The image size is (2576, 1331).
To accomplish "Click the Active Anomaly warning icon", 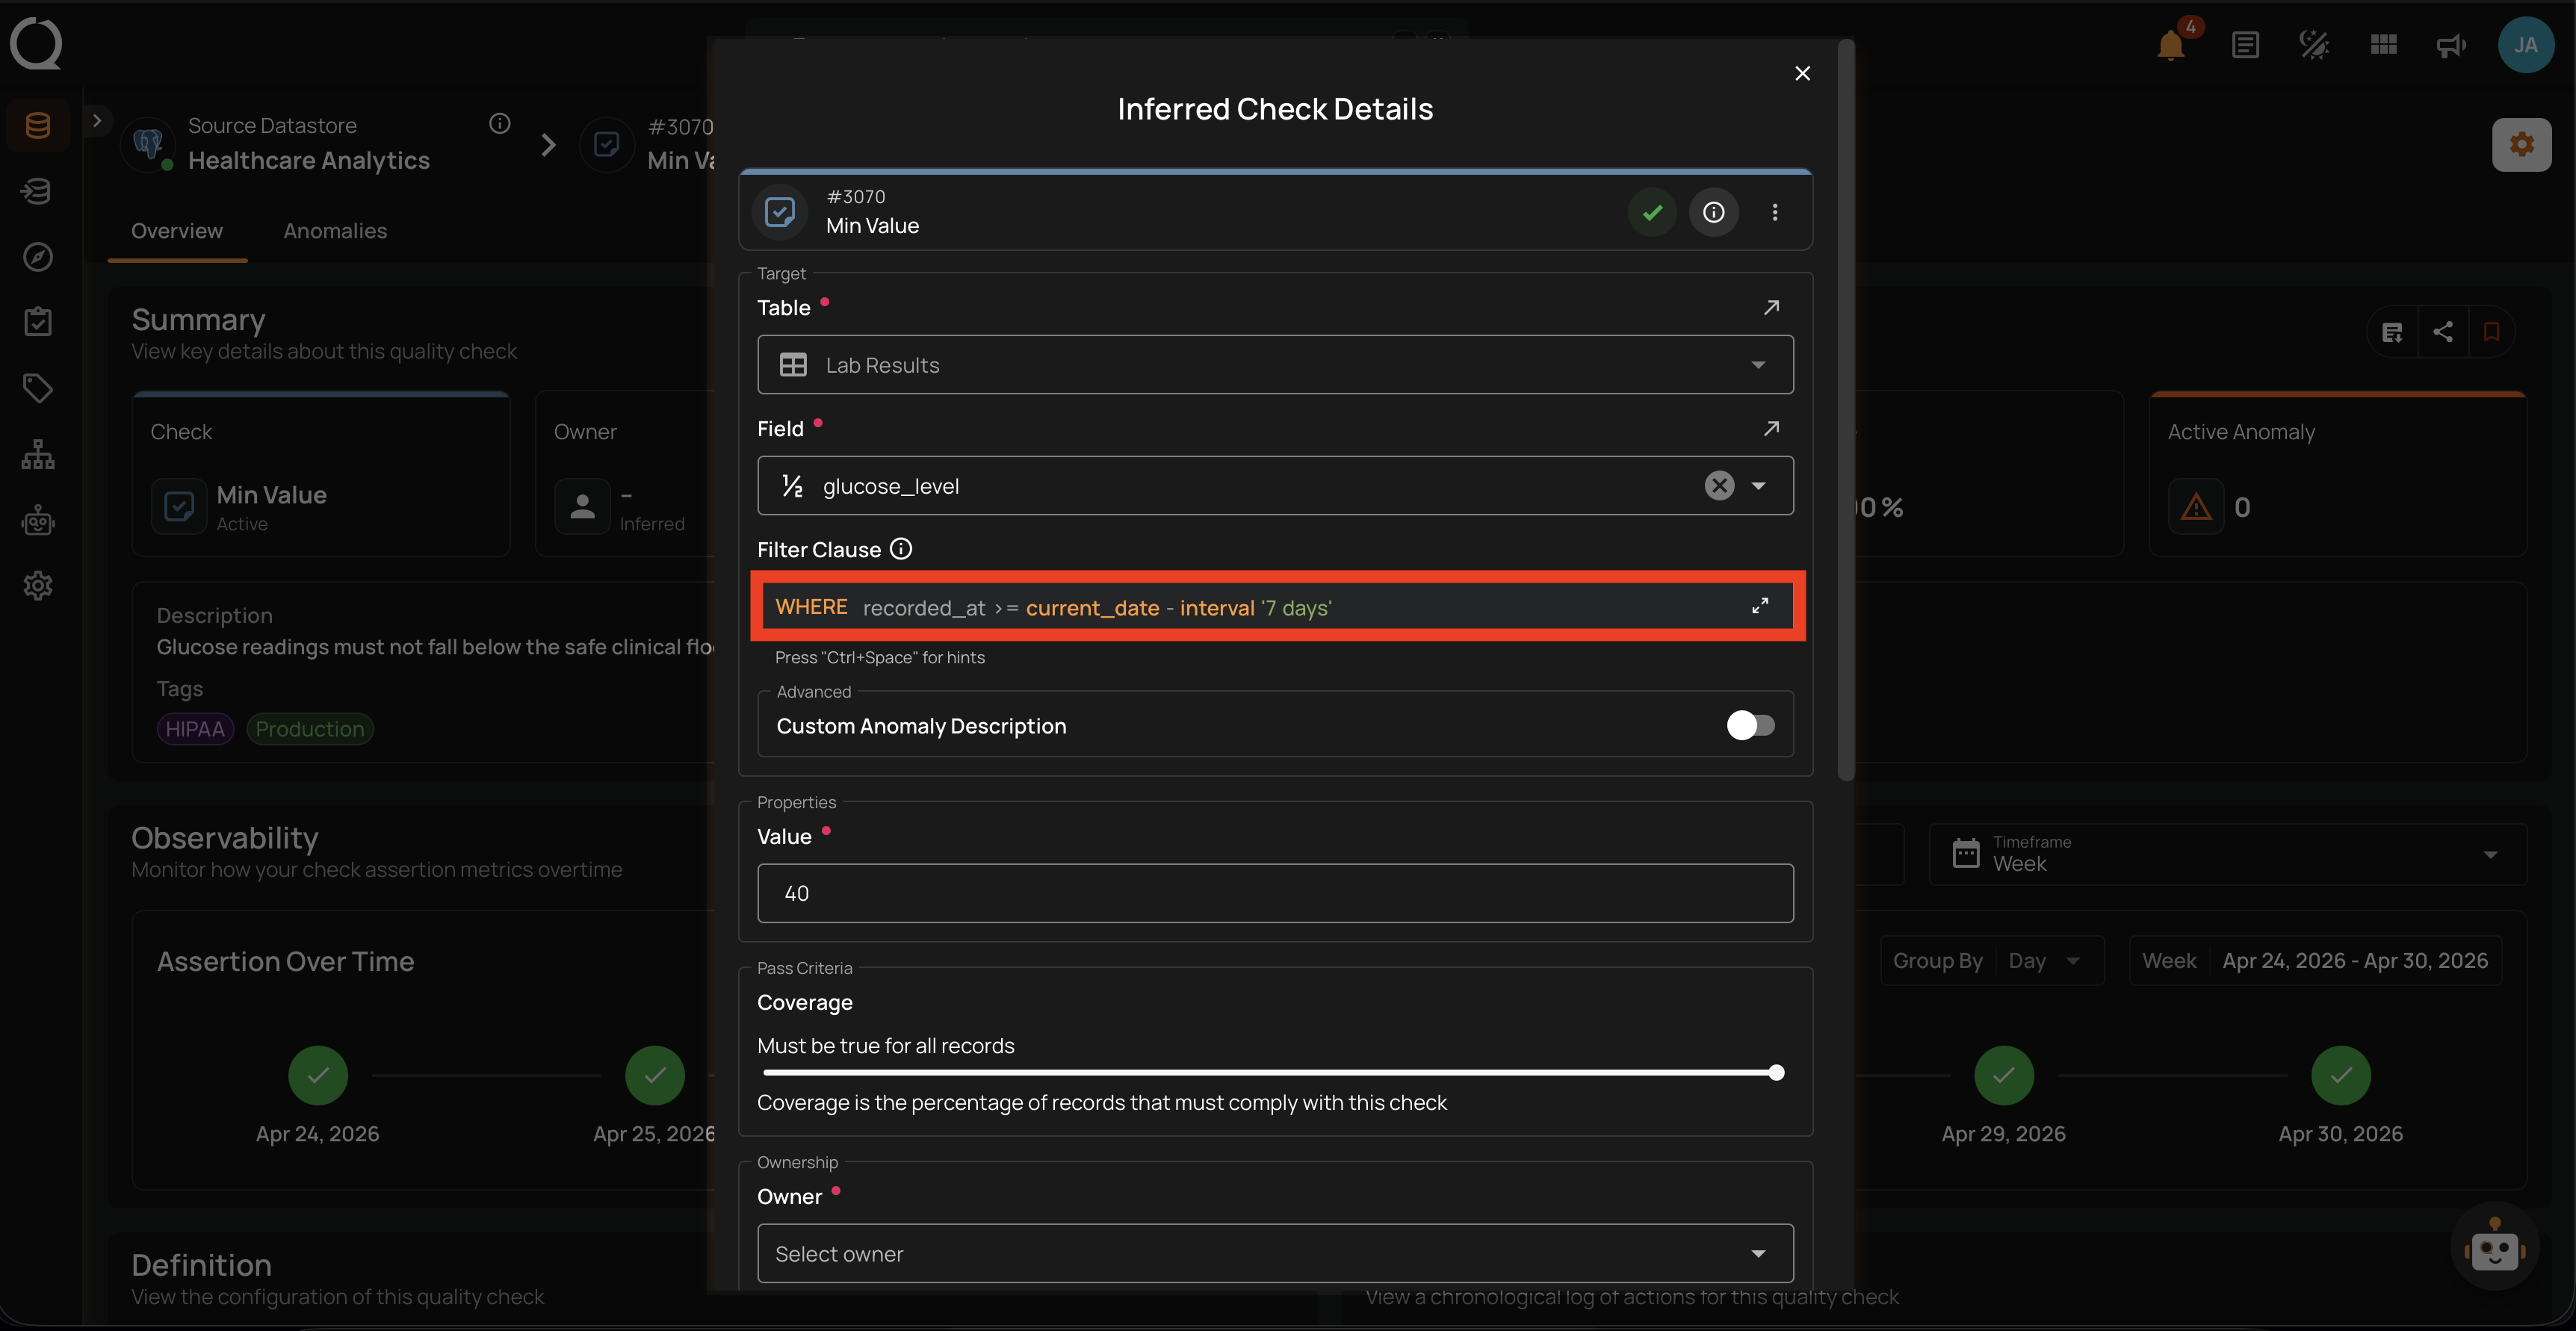I will click(x=2196, y=507).
